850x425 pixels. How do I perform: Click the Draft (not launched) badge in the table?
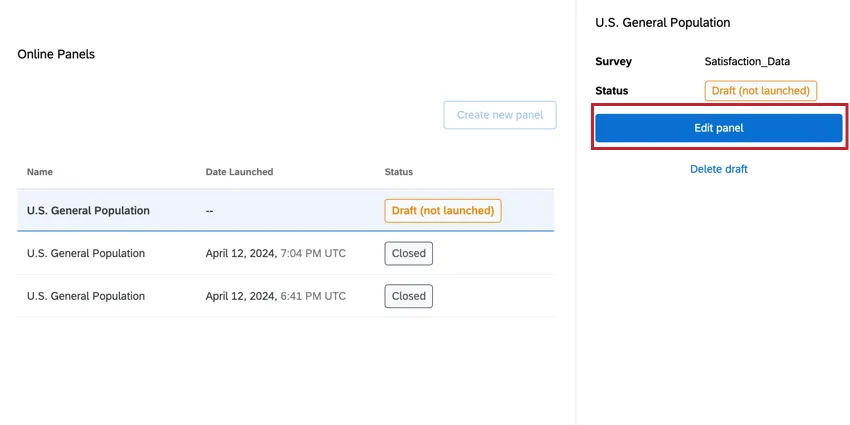(442, 211)
